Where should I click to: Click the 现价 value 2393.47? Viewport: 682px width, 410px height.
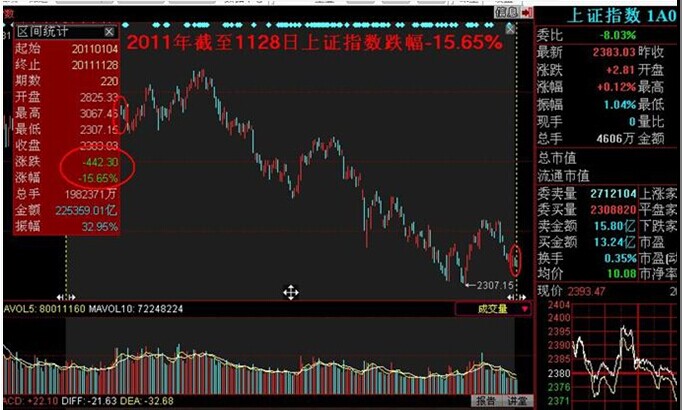586,291
